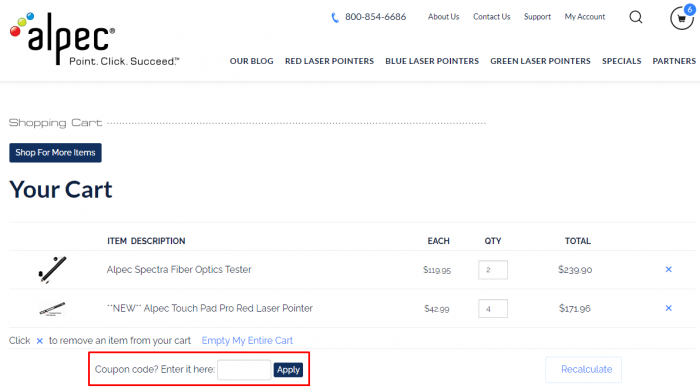Click the $239.90 total

click(x=575, y=270)
